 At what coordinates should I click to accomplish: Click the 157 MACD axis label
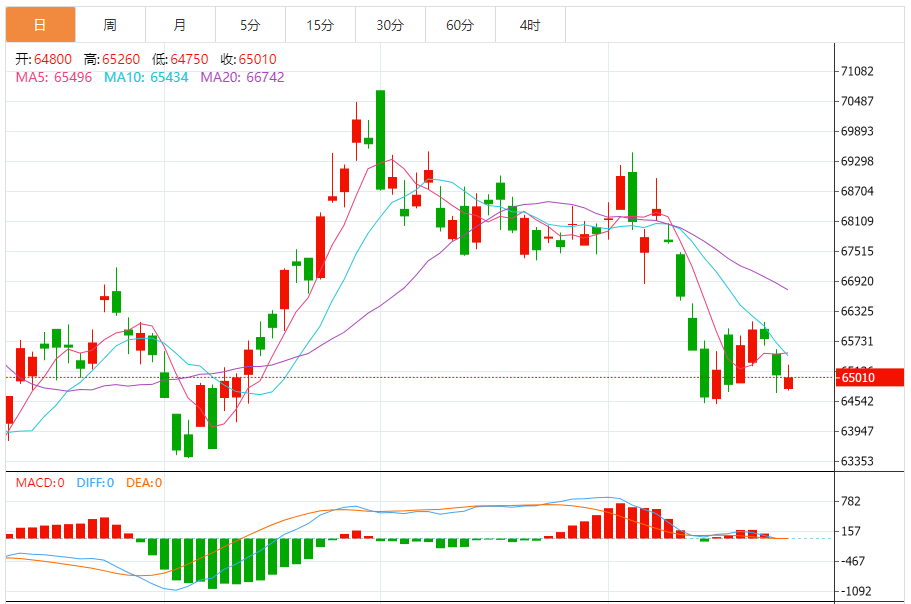[851, 531]
